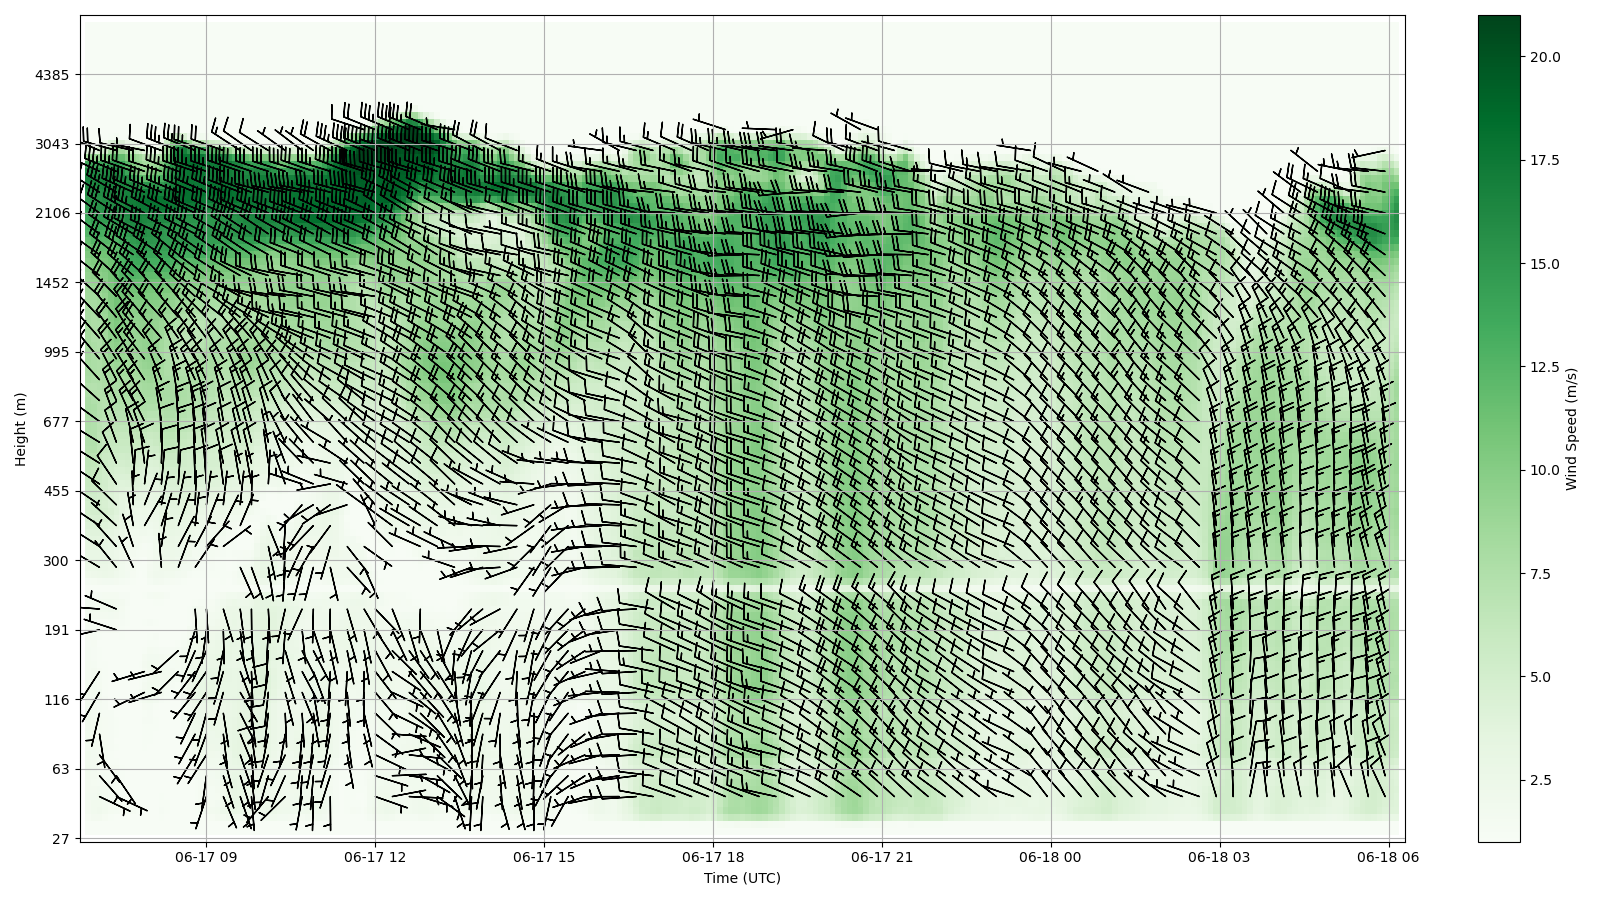This screenshot has height=900, width=1600.
Task: Select the 17.5 colorbar tick label
Action: click(x=1545, y=160)
